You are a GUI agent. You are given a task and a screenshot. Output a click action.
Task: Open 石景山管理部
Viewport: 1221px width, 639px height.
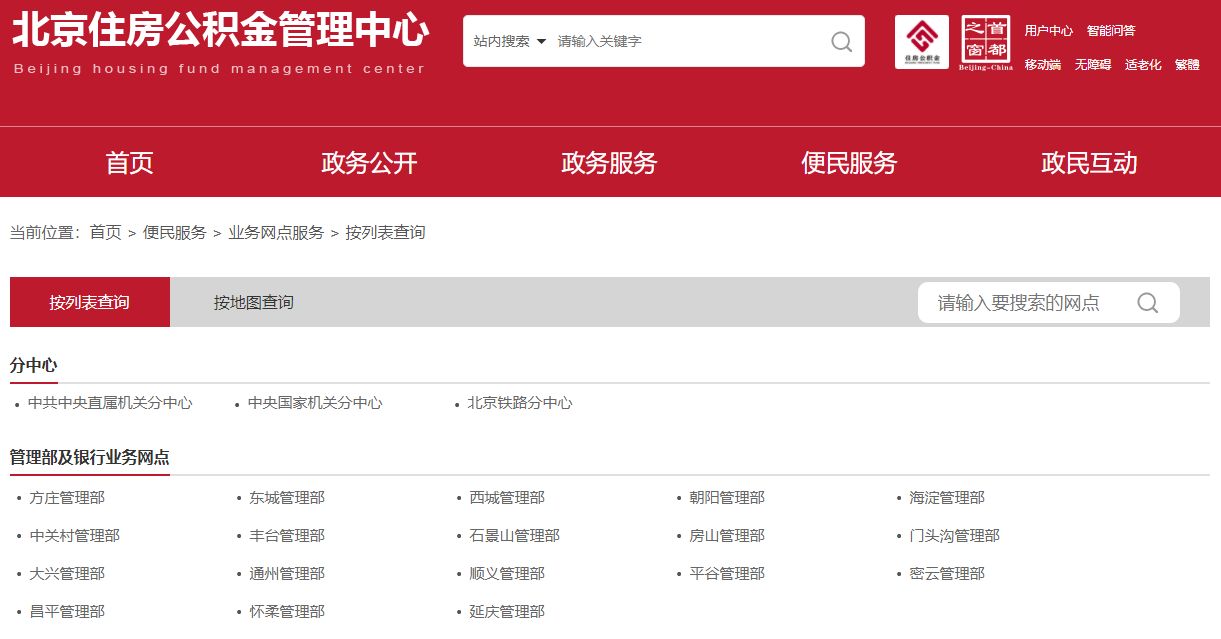[515, 535]
